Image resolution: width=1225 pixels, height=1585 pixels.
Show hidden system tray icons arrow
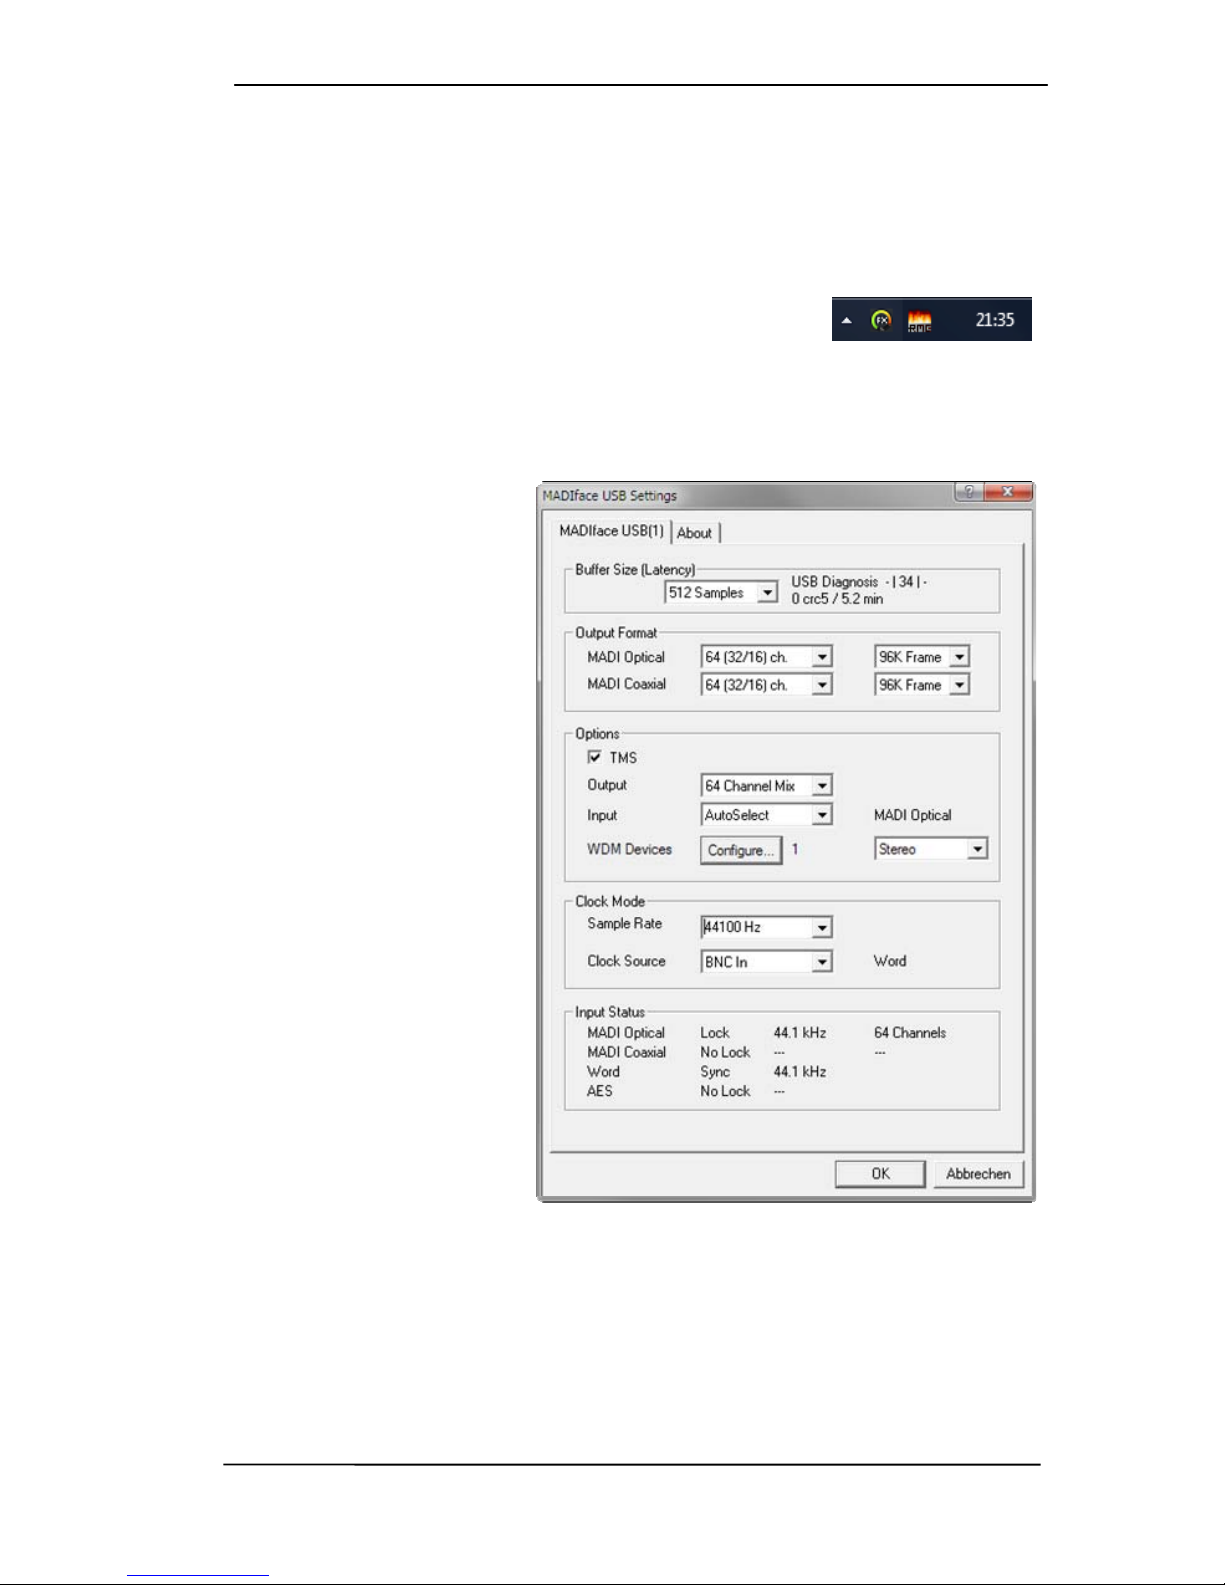[x=847, y=321]
